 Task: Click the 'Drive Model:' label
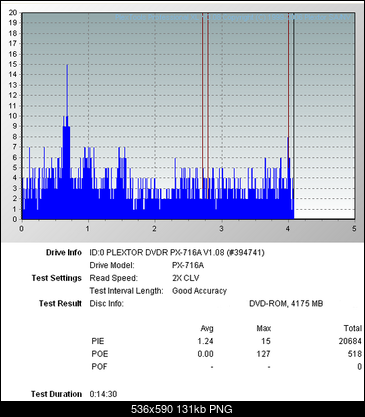(x=112, y=265)
